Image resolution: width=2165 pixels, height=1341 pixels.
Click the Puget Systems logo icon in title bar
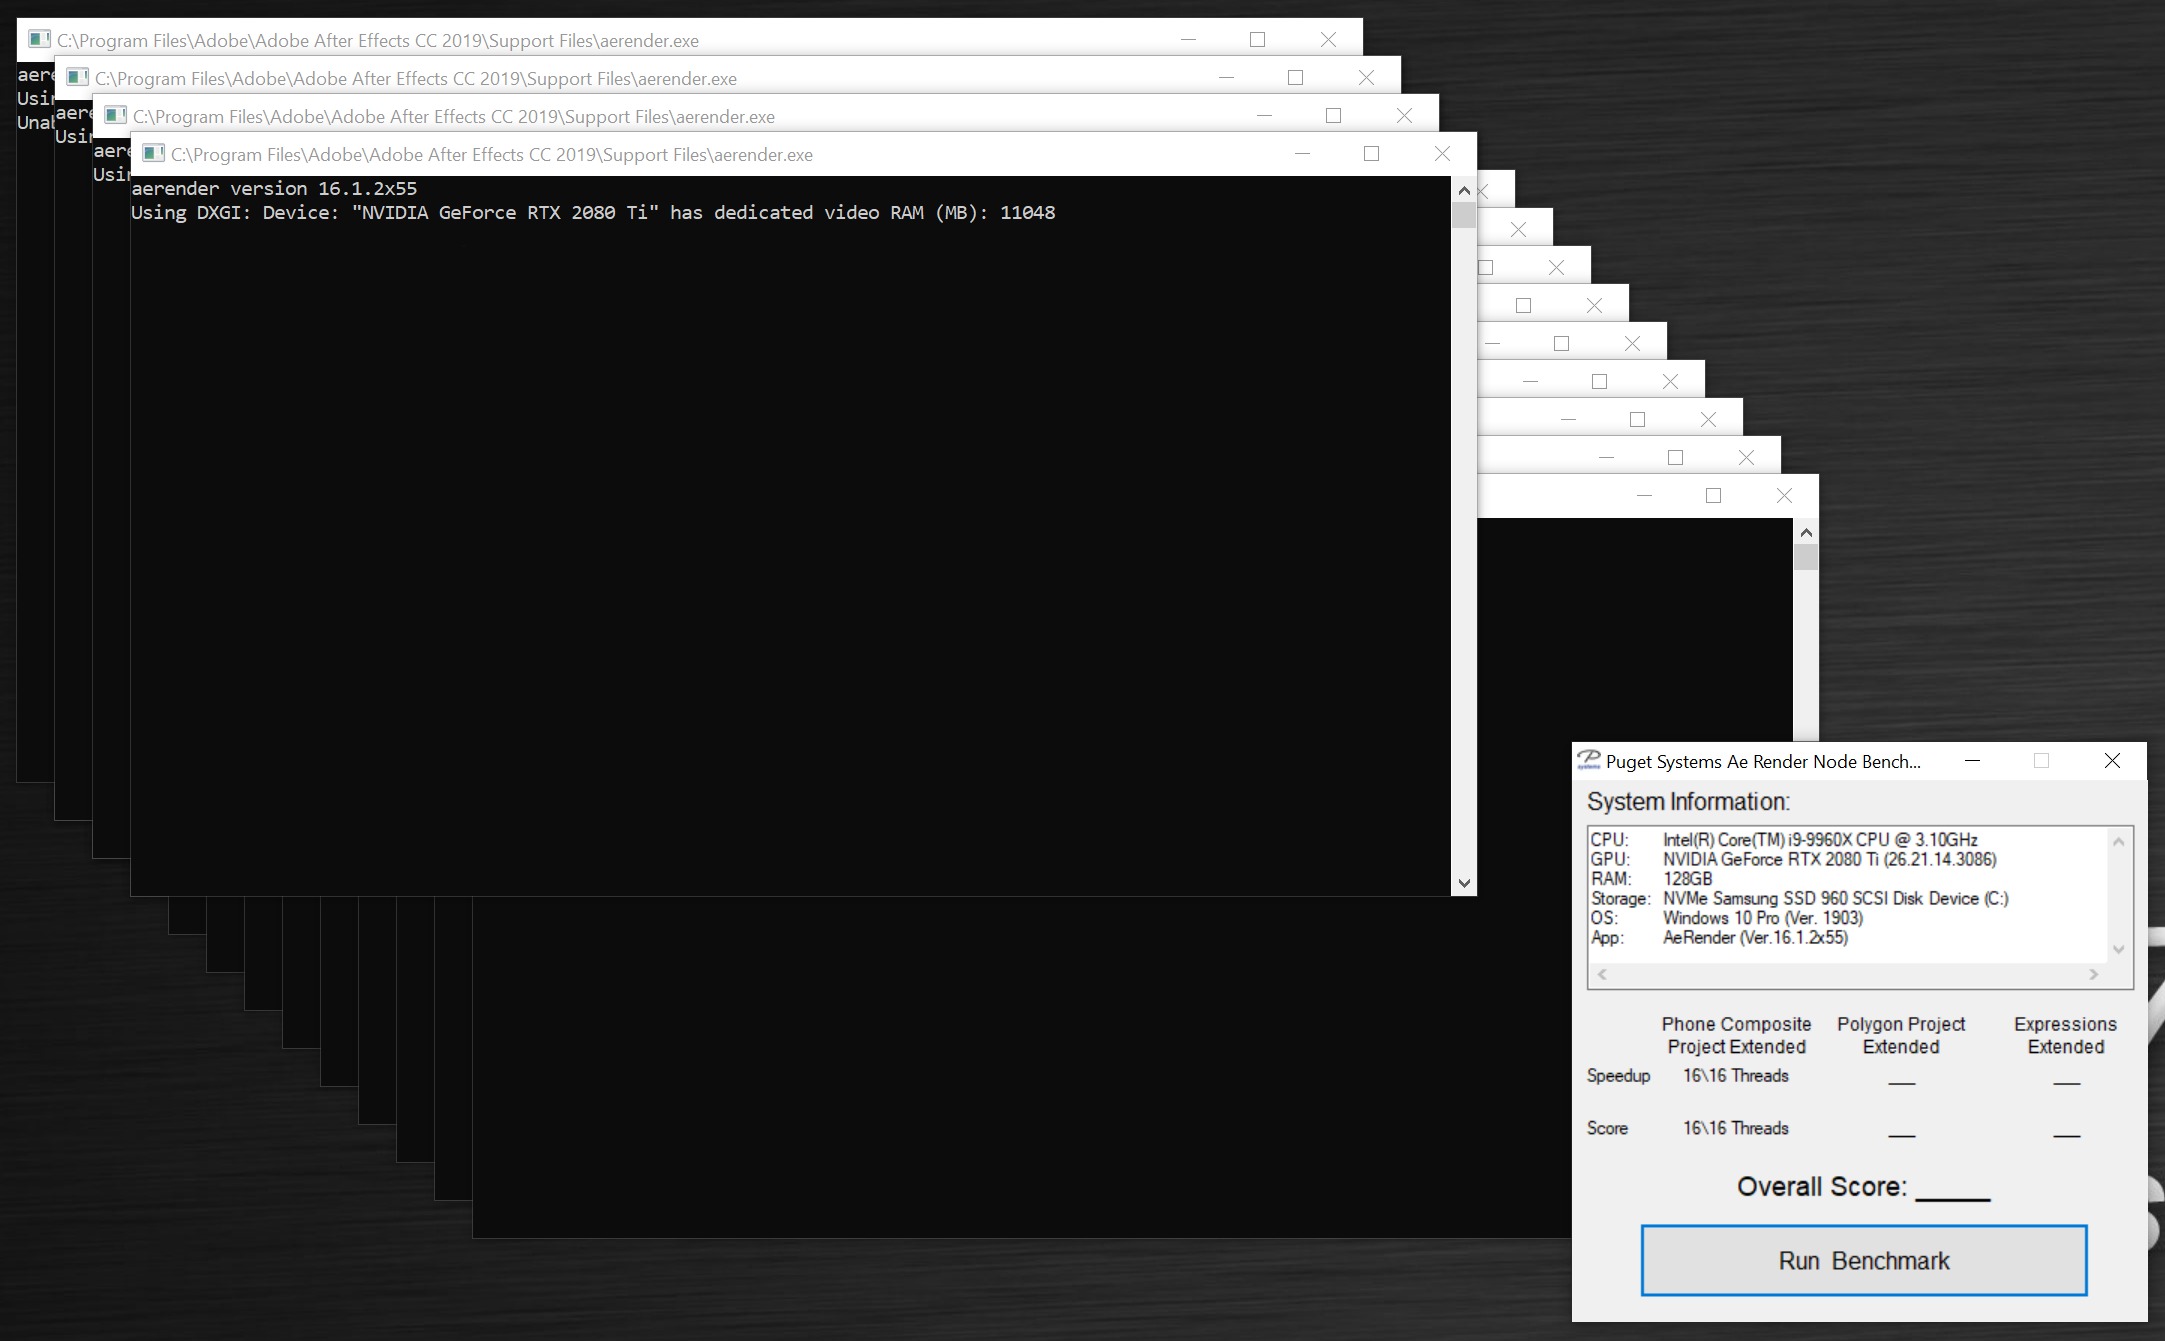(1588, 761)
